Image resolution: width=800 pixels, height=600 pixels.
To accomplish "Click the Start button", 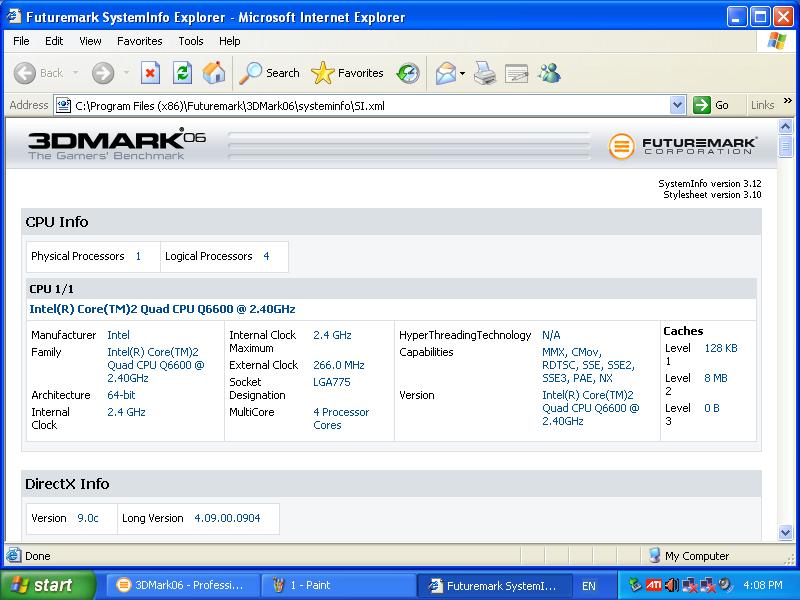I will [48, 585].
